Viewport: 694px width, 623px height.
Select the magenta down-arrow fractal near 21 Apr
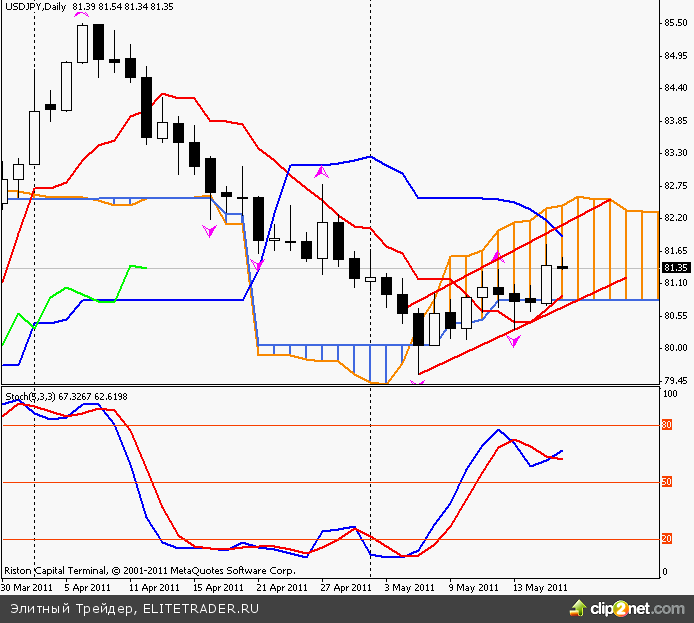point(257,264)
